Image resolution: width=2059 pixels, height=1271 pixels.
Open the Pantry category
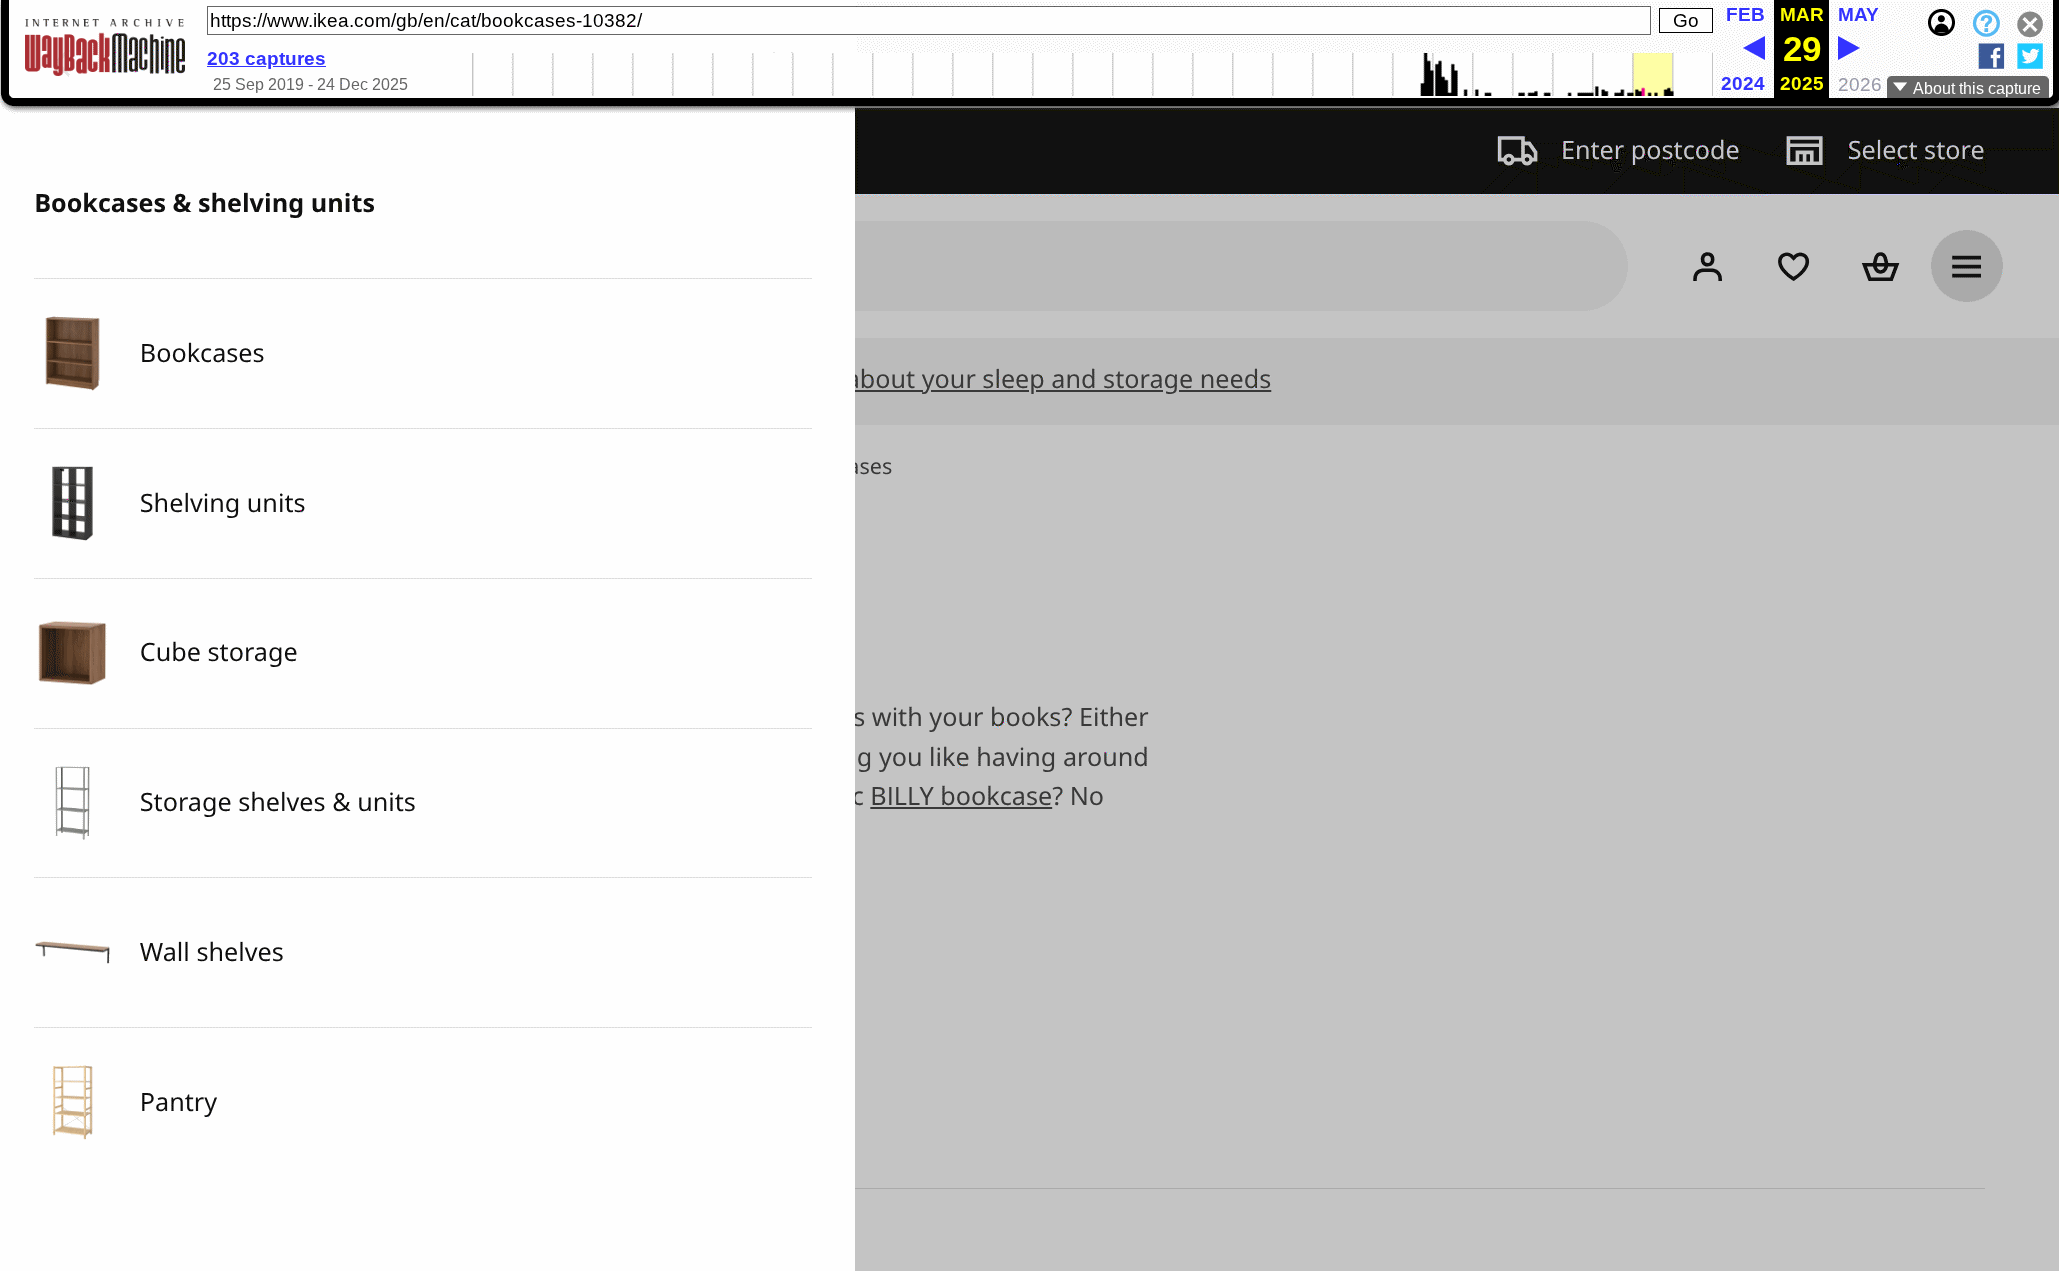tap(178, 1102)
